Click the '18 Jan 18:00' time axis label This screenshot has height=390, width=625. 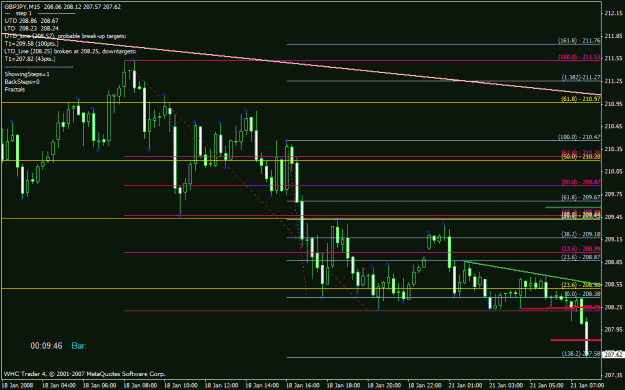coord(344,385)
